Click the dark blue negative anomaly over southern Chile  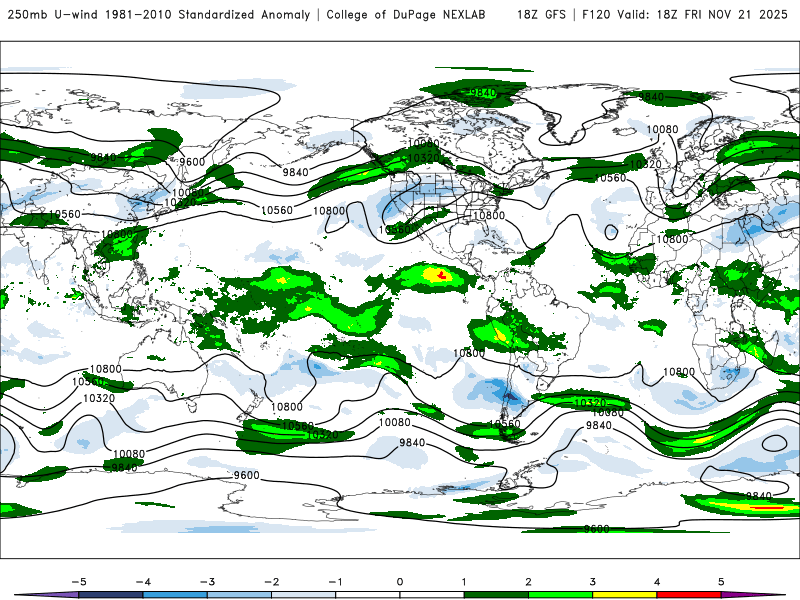(510, 395)
